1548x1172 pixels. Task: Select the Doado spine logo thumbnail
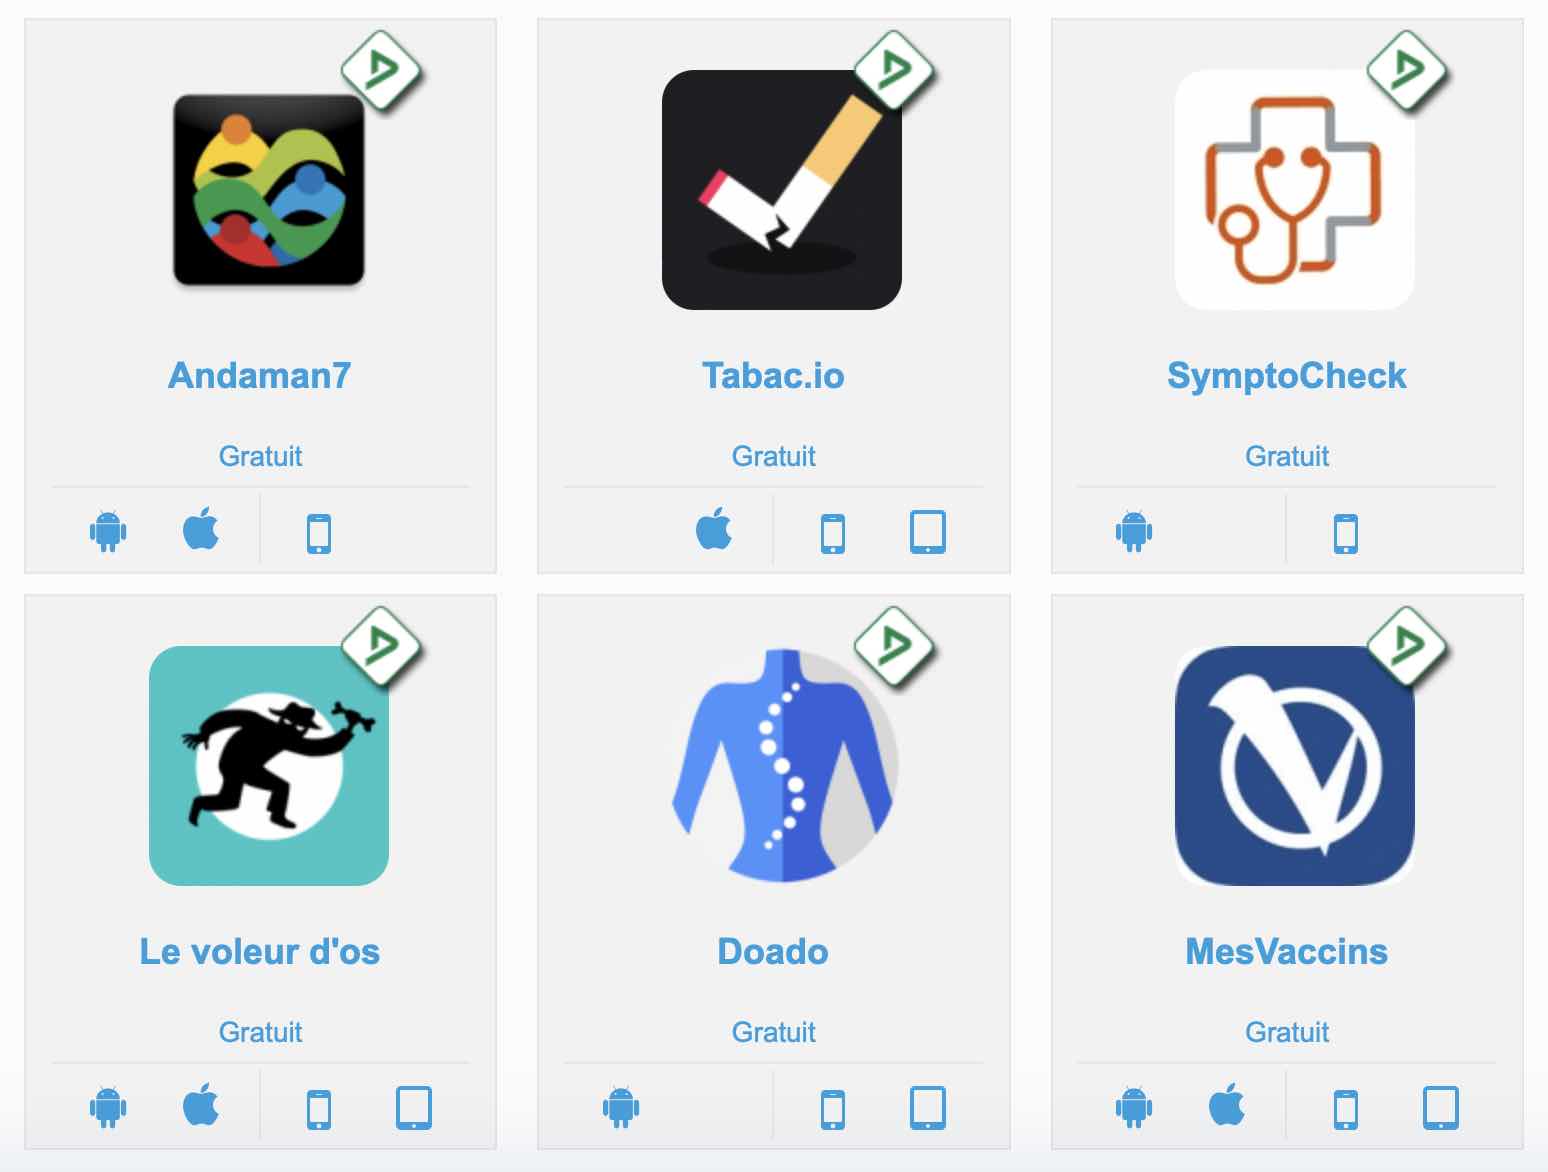pyautogui.click(x=782, y=766)
